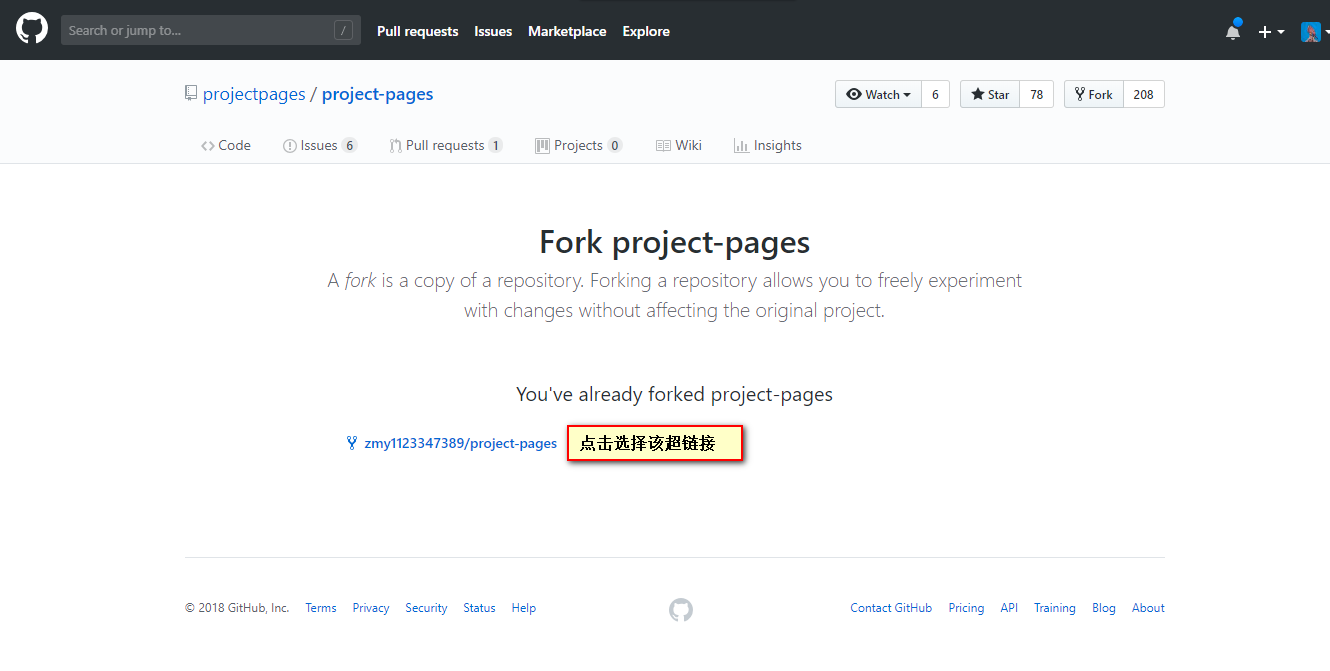The height and width of the screenshot is (671, 1330).
Task: View the 208 forks count
Action: 1143,94
